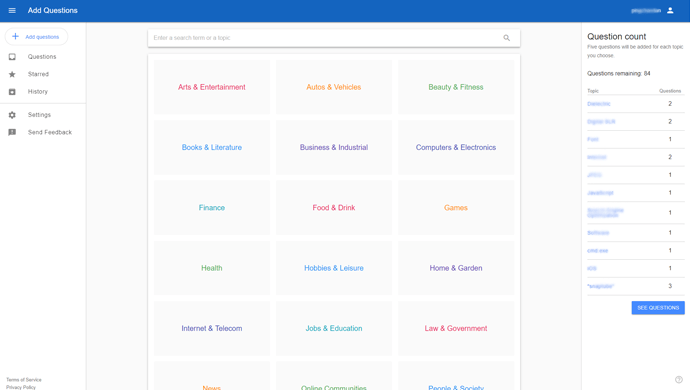Select the Internet & Telecom topic card

(x=212, y=328)
